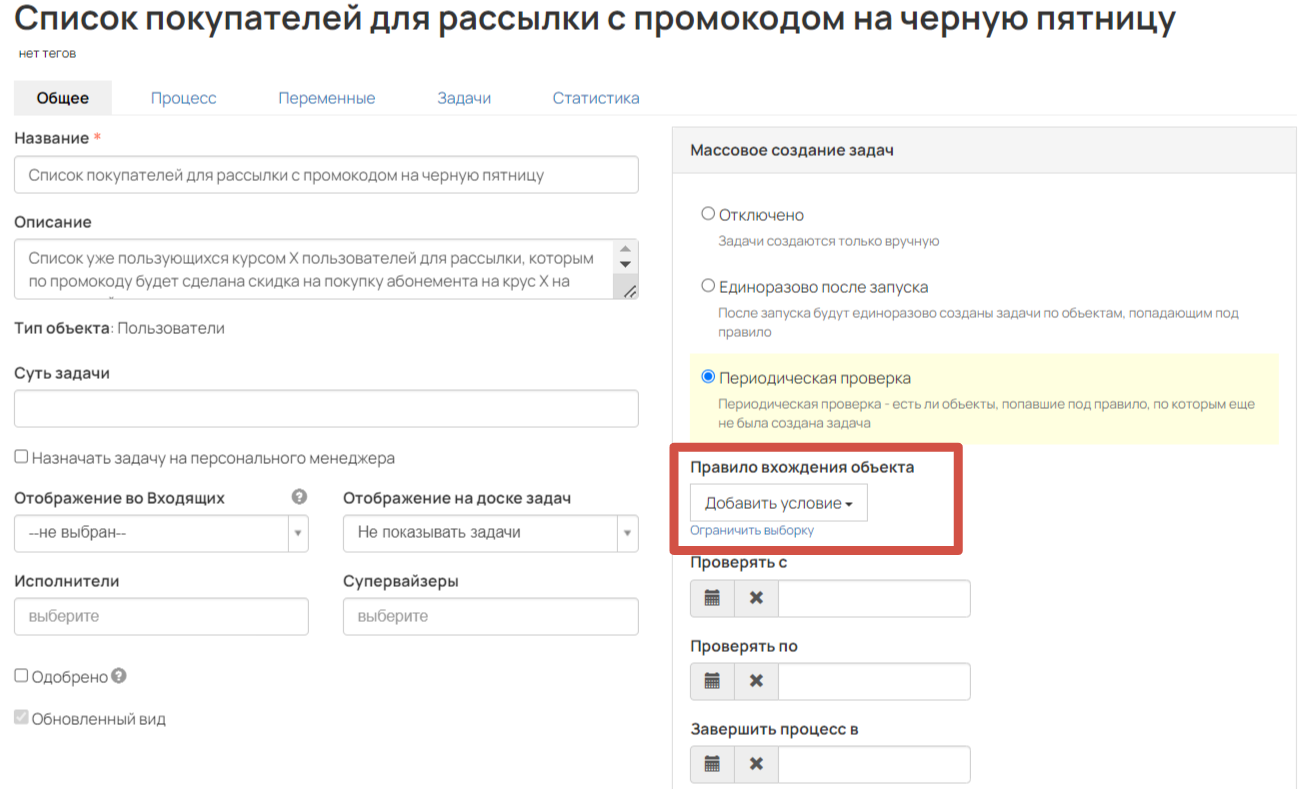Viewport: 1311px width, 789px height.
Task: Click Массовое создание задач panel header
Action: tap(984, 150)
